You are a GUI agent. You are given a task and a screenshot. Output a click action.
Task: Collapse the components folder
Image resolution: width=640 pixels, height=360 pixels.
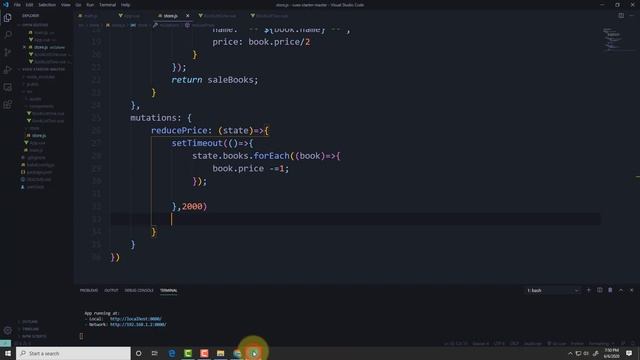(41, 106)
